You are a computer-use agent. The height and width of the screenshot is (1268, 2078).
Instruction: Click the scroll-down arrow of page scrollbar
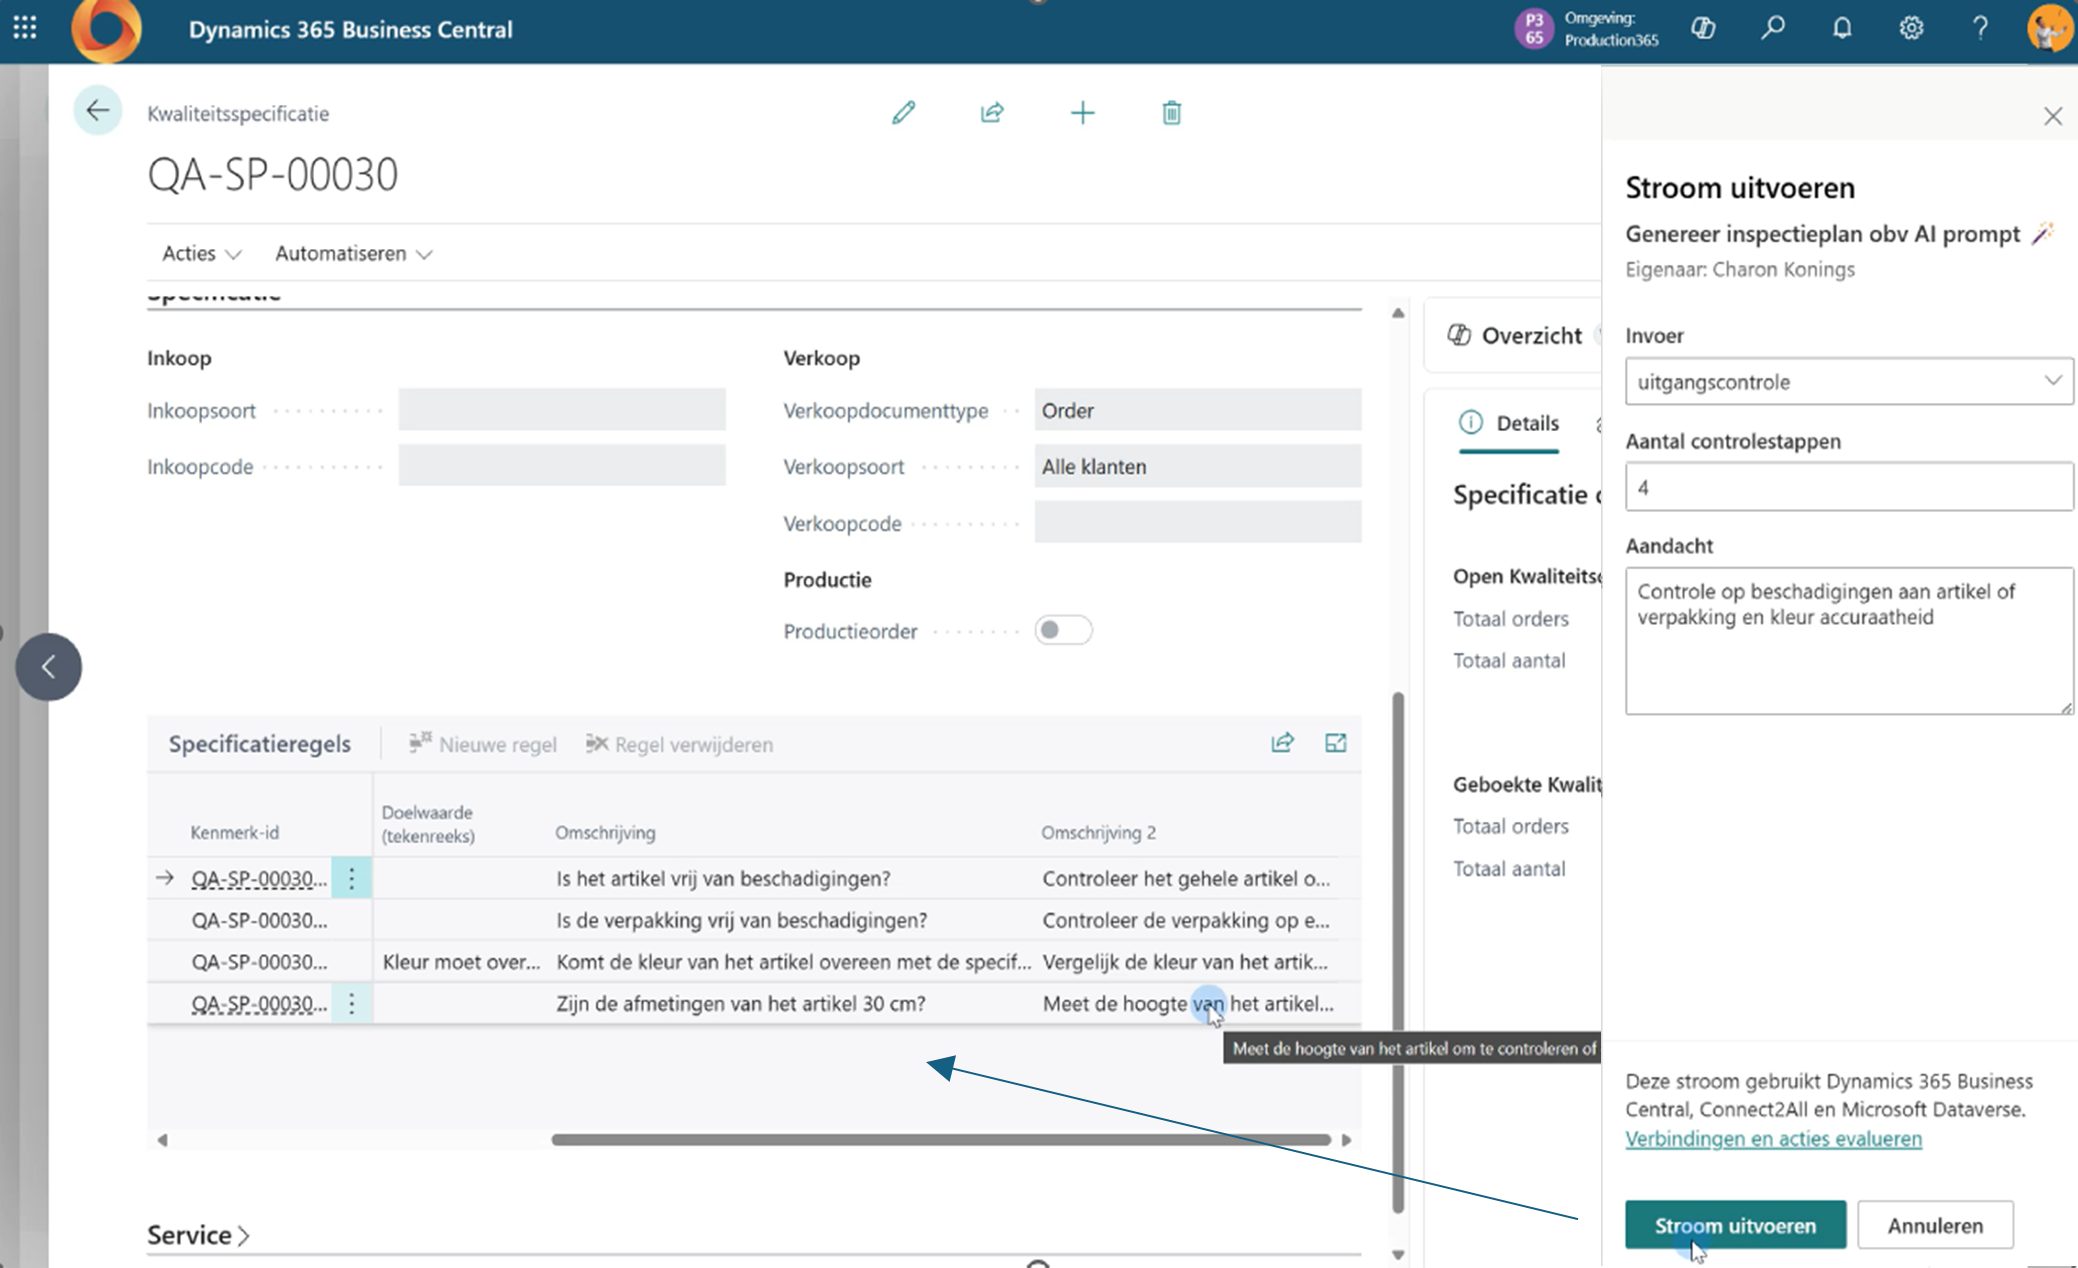click(1398, 1255)
